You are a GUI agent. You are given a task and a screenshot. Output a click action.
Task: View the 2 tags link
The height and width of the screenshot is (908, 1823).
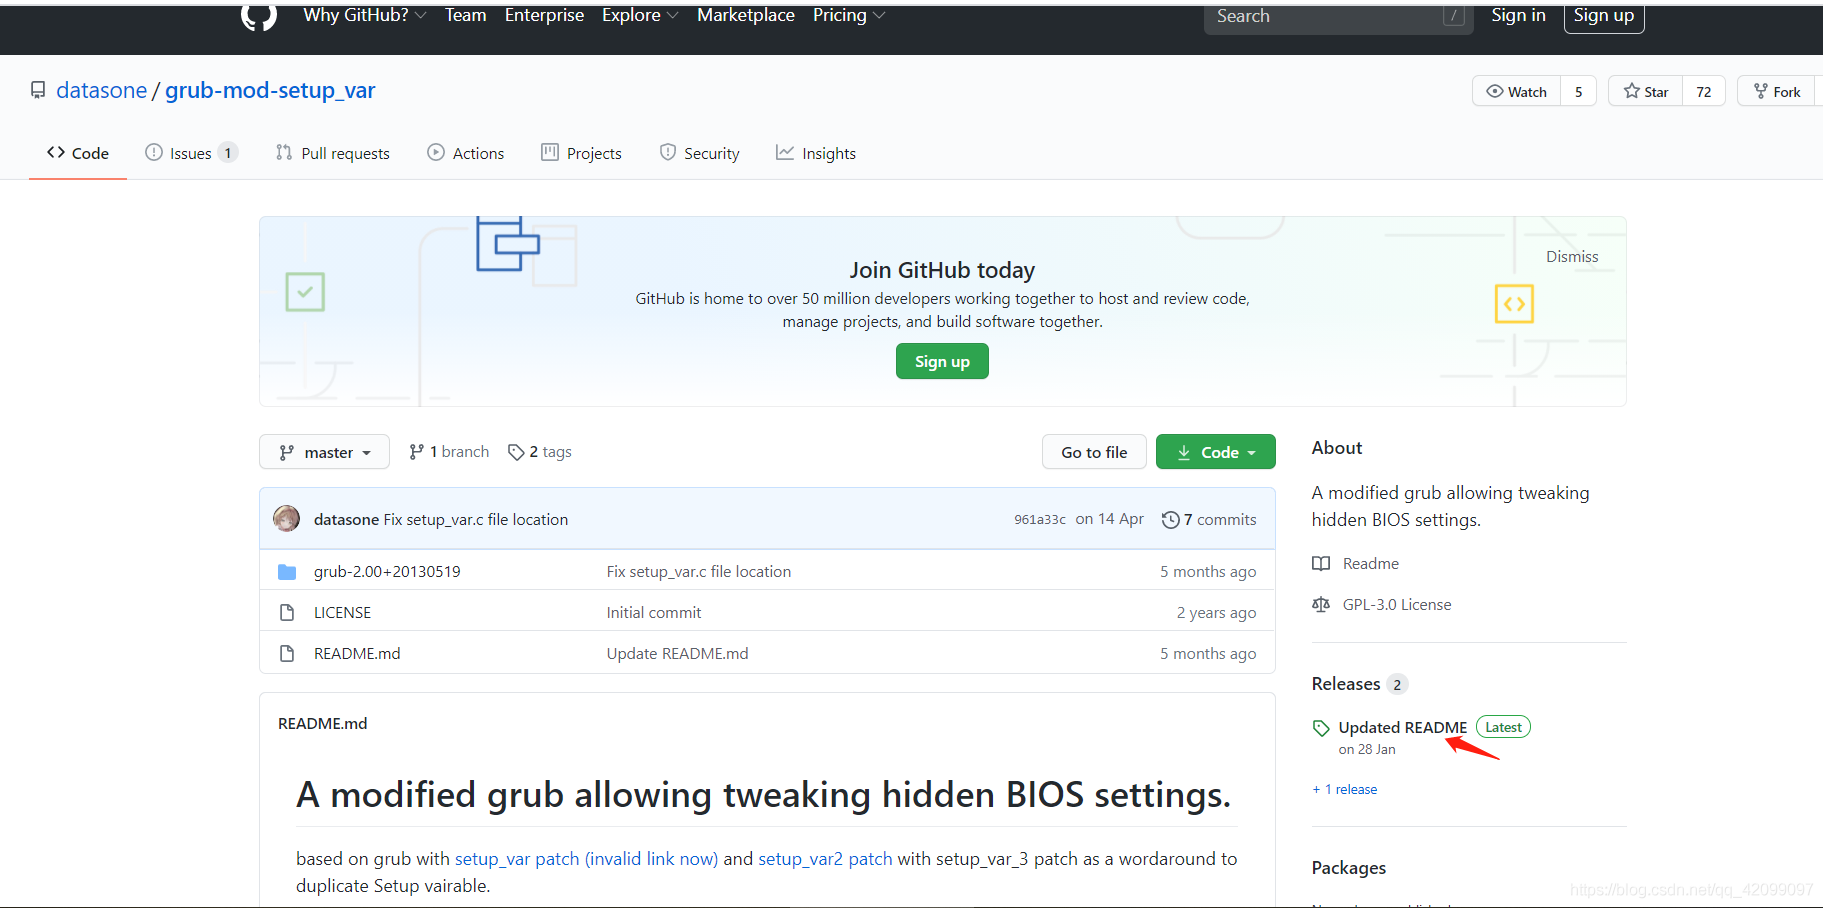(540, 452)
